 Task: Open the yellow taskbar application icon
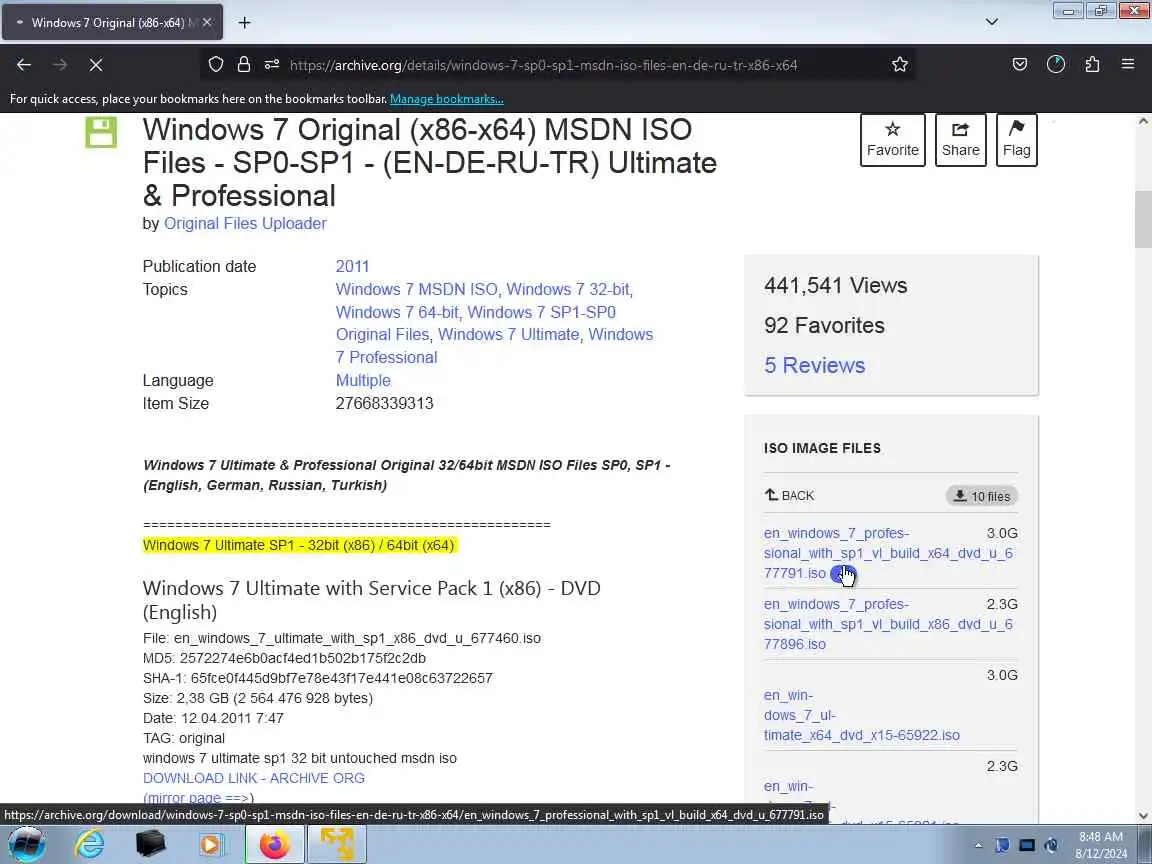pos(336,844)
